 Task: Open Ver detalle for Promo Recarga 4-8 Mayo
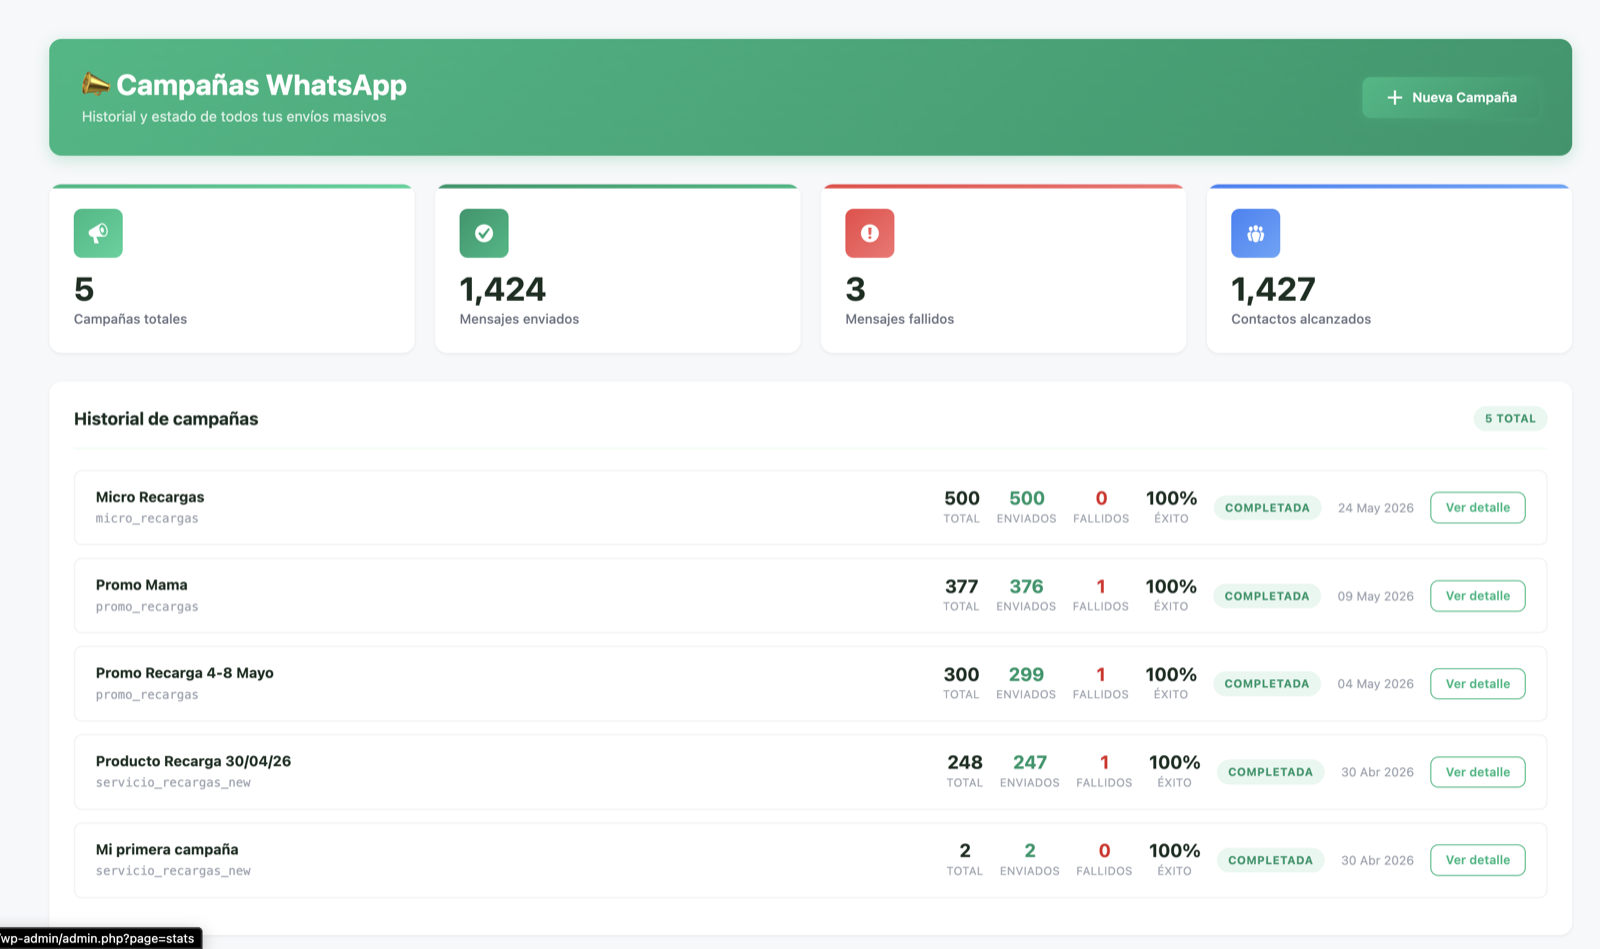[1478, 683]
